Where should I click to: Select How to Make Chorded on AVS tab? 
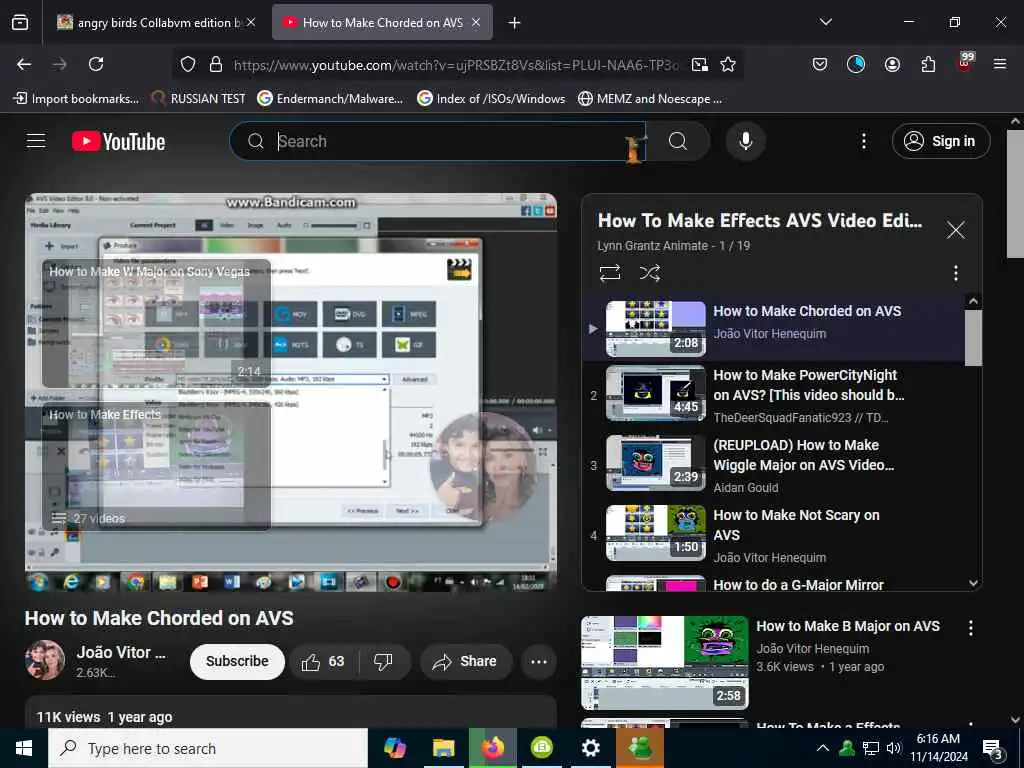point(382,23)
